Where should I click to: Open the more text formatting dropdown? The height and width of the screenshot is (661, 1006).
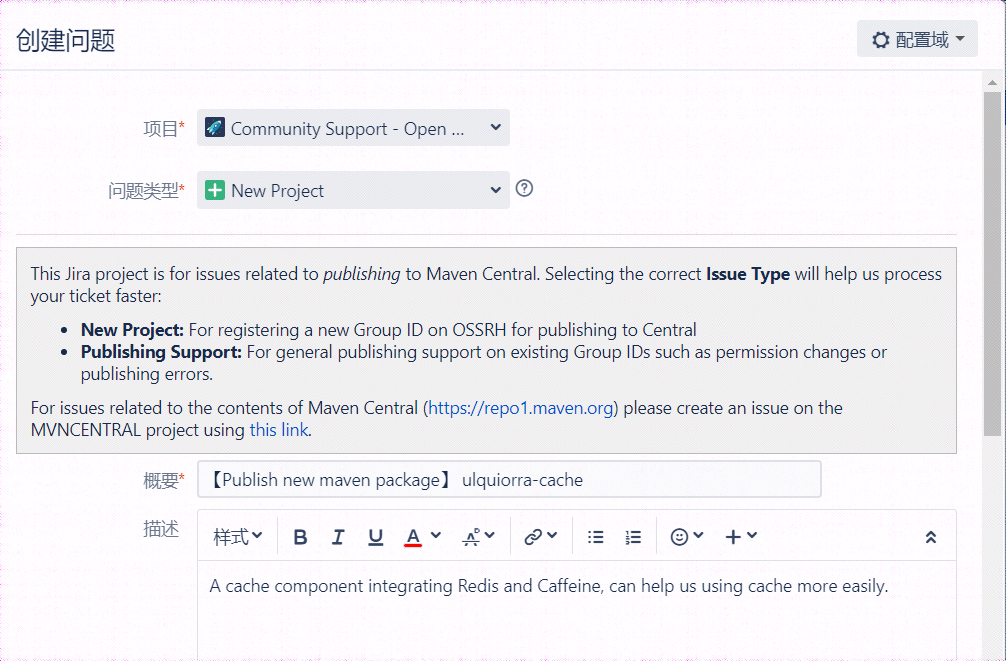point(478,537)
